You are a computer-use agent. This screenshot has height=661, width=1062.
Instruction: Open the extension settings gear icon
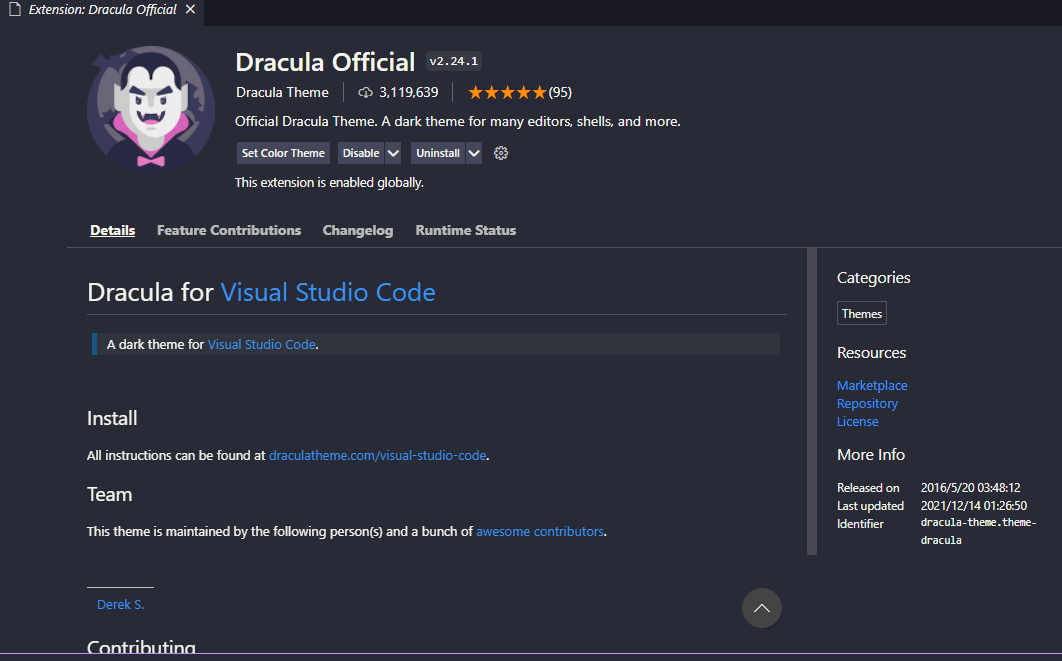502,153
